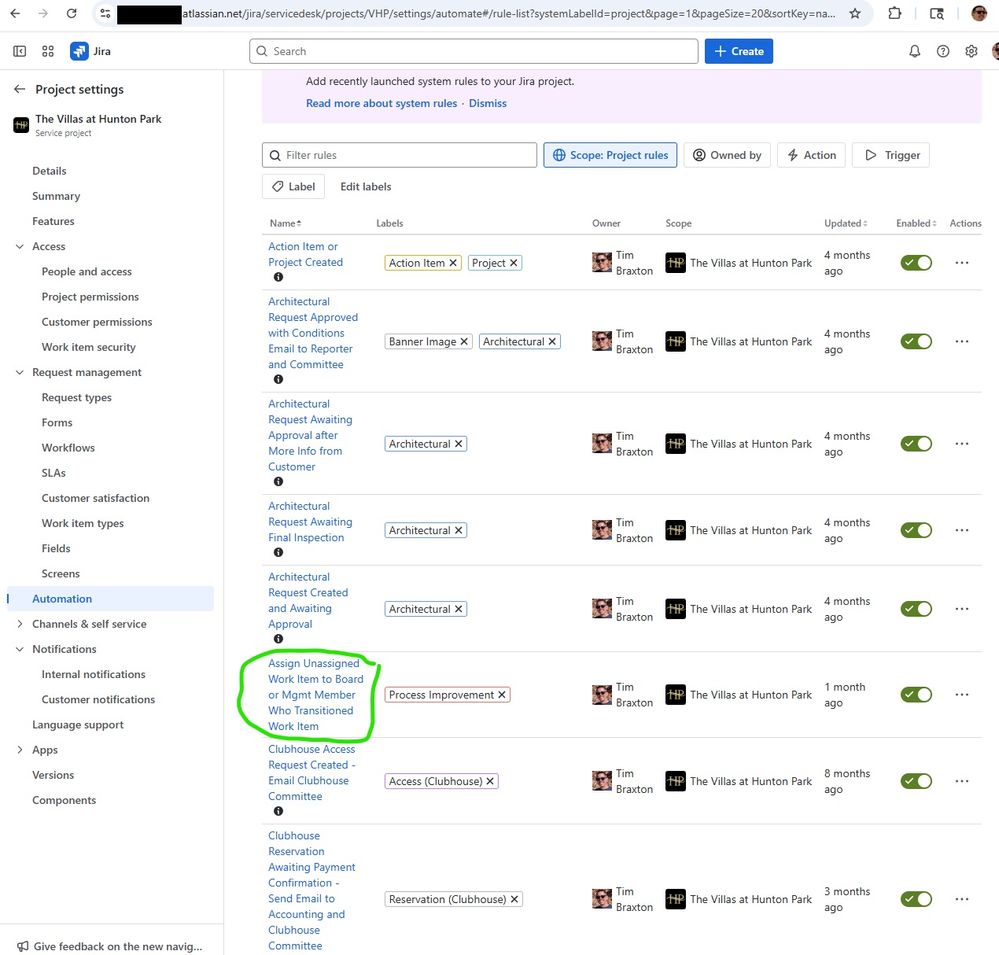Open Jira settings gear icon

(x=971, y=51)
